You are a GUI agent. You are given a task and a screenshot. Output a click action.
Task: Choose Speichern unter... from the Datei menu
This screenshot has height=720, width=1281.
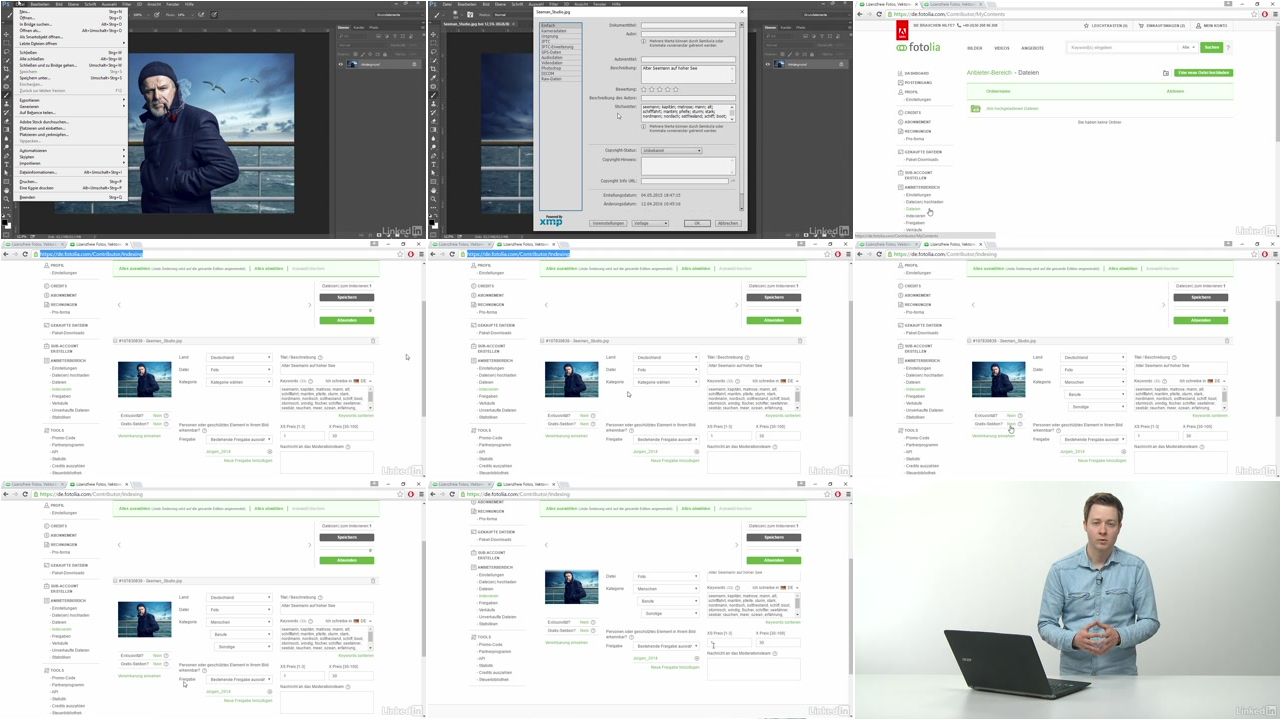point(70,78)
